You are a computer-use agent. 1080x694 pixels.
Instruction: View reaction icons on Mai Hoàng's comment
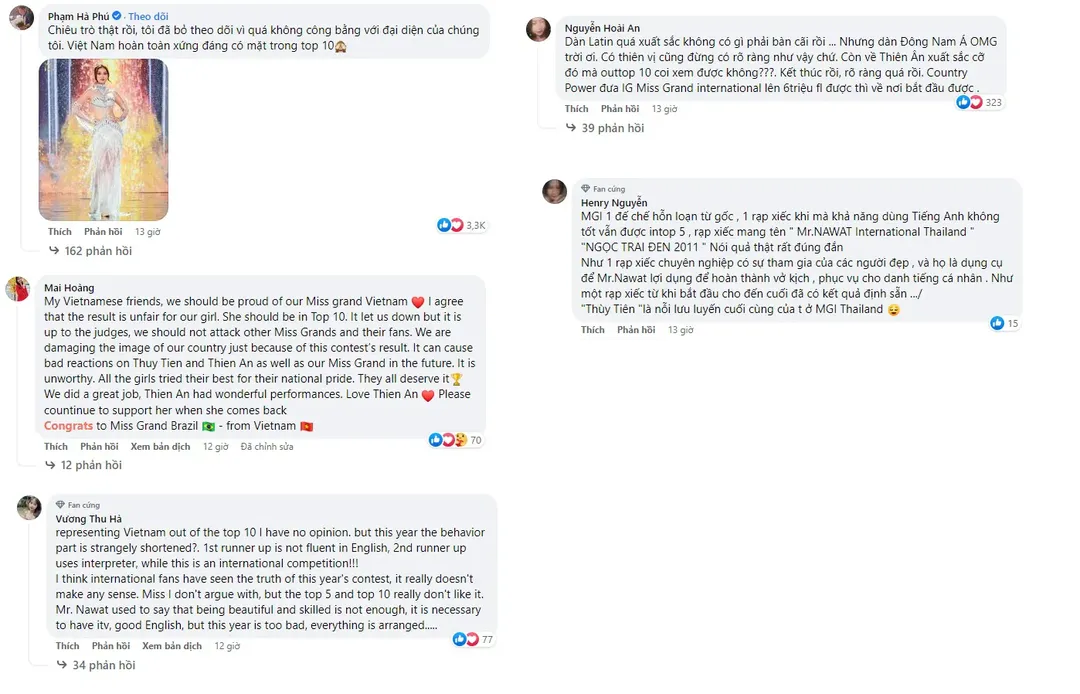448,440
